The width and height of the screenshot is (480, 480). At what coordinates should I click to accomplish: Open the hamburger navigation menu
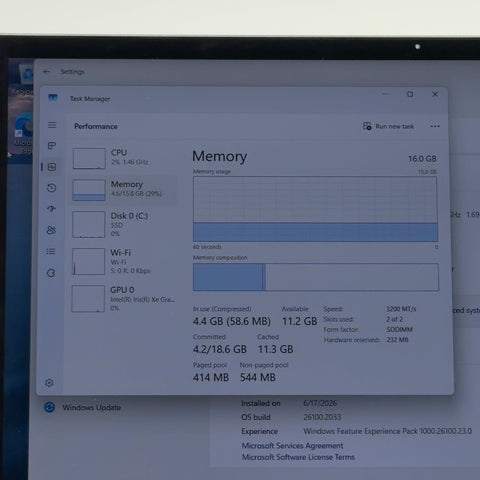point(52,125)
